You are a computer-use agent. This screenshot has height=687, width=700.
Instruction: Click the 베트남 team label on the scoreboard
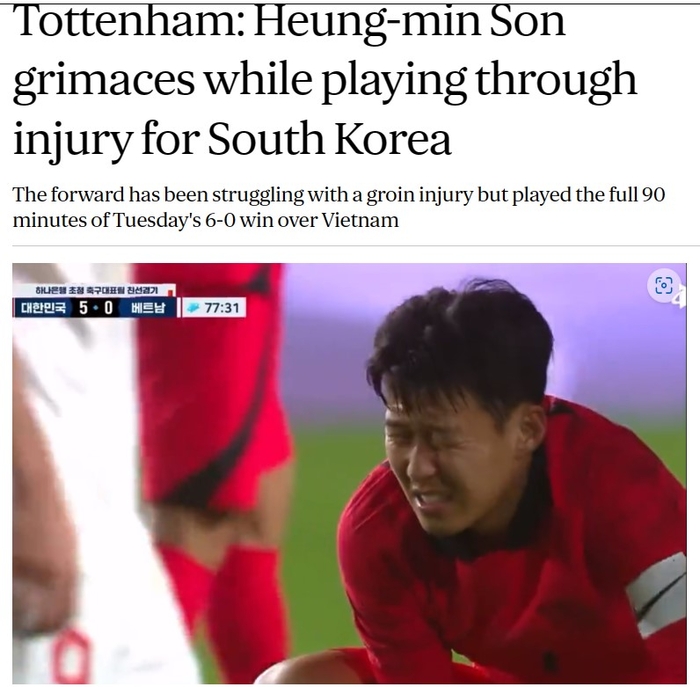tap(148, 308)
